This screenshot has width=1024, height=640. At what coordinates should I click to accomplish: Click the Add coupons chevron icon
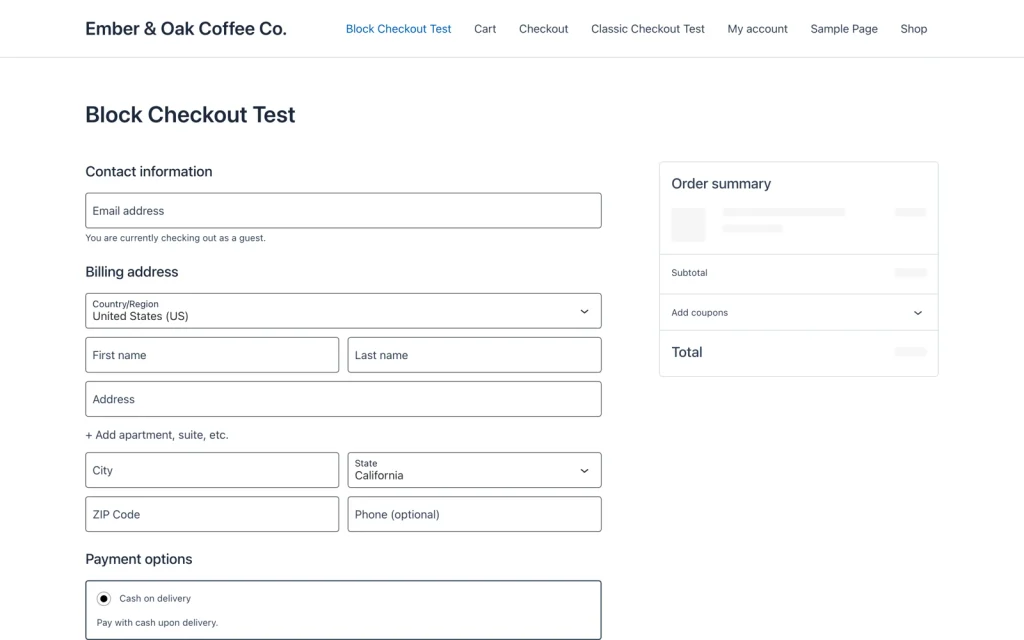click(918, 313)
